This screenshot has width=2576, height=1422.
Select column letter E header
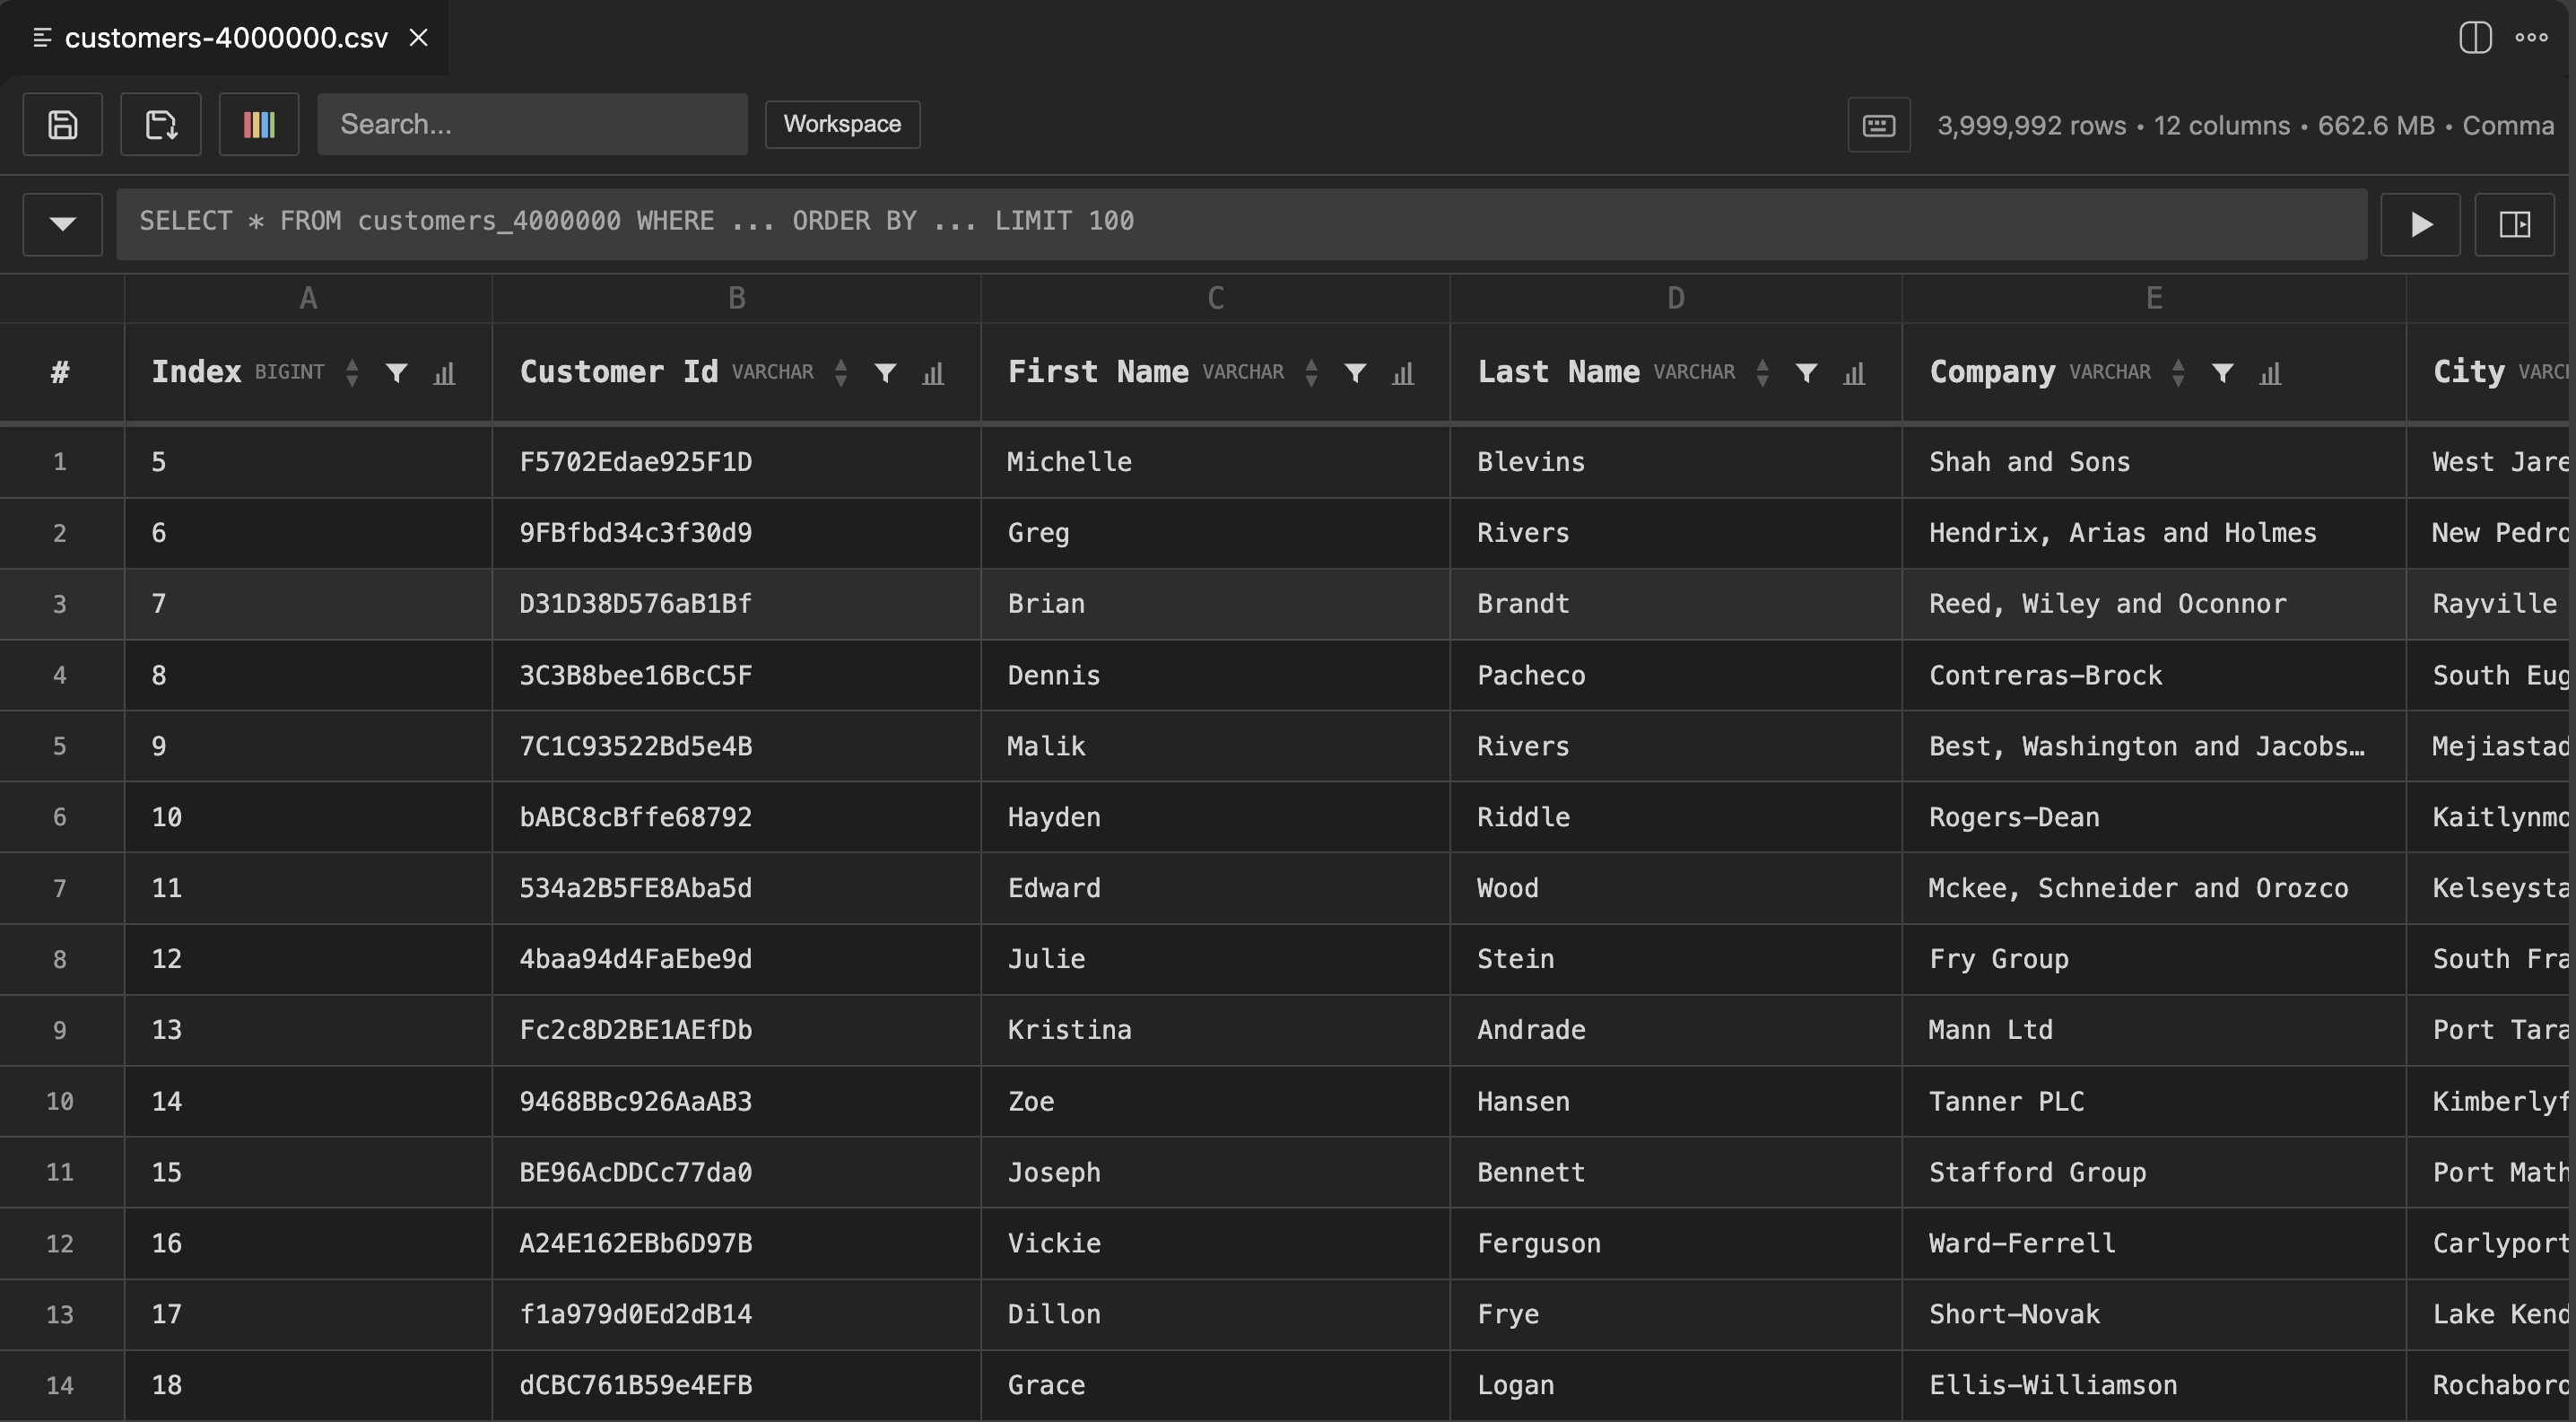[2154, 298]
